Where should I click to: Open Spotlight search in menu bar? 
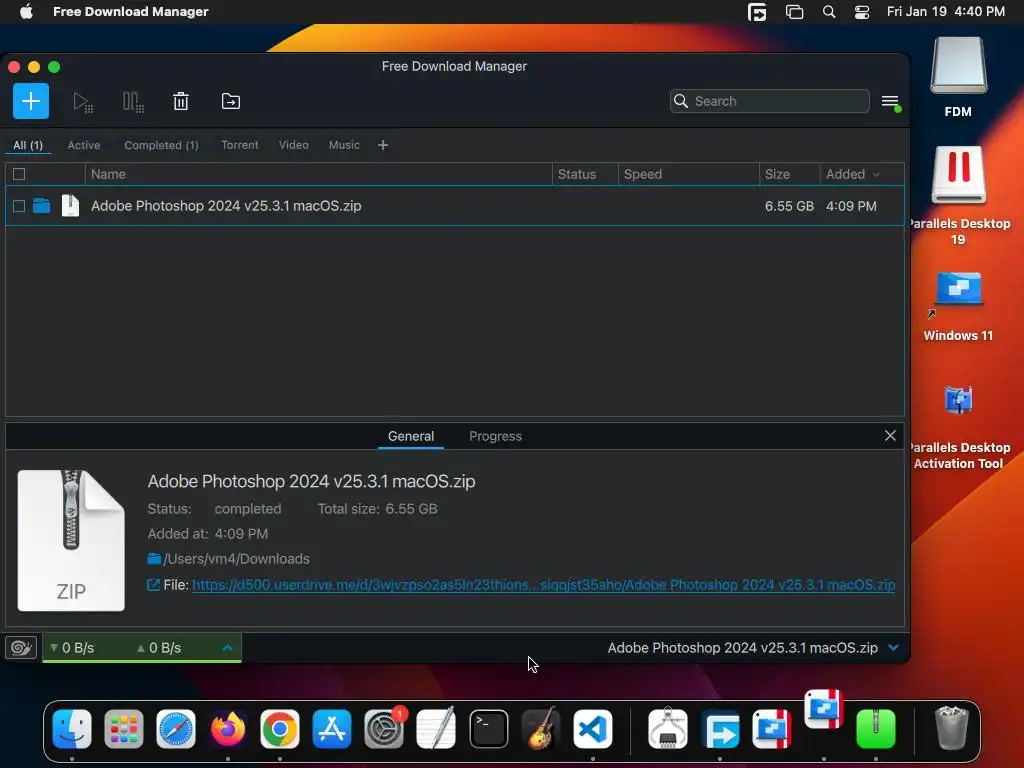click(x=829, y=12)
